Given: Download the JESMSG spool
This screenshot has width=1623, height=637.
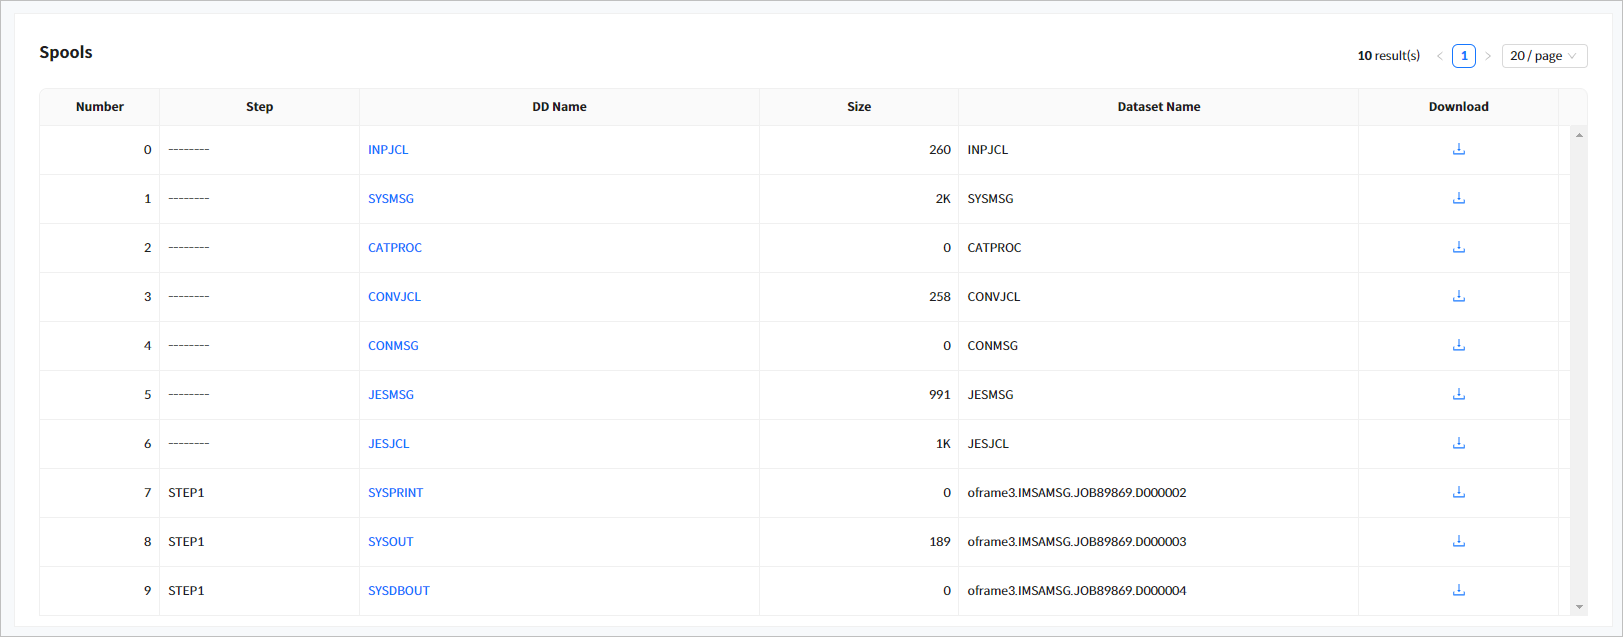Looking at the screenshot, I should coord(1458,394).
